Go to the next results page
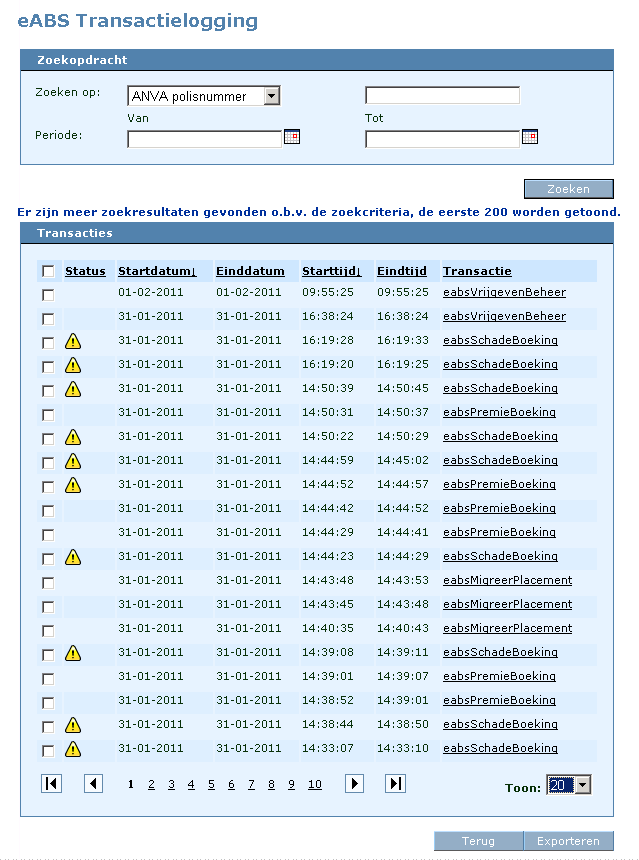This screenshot has width=639, height=860. 354,784
